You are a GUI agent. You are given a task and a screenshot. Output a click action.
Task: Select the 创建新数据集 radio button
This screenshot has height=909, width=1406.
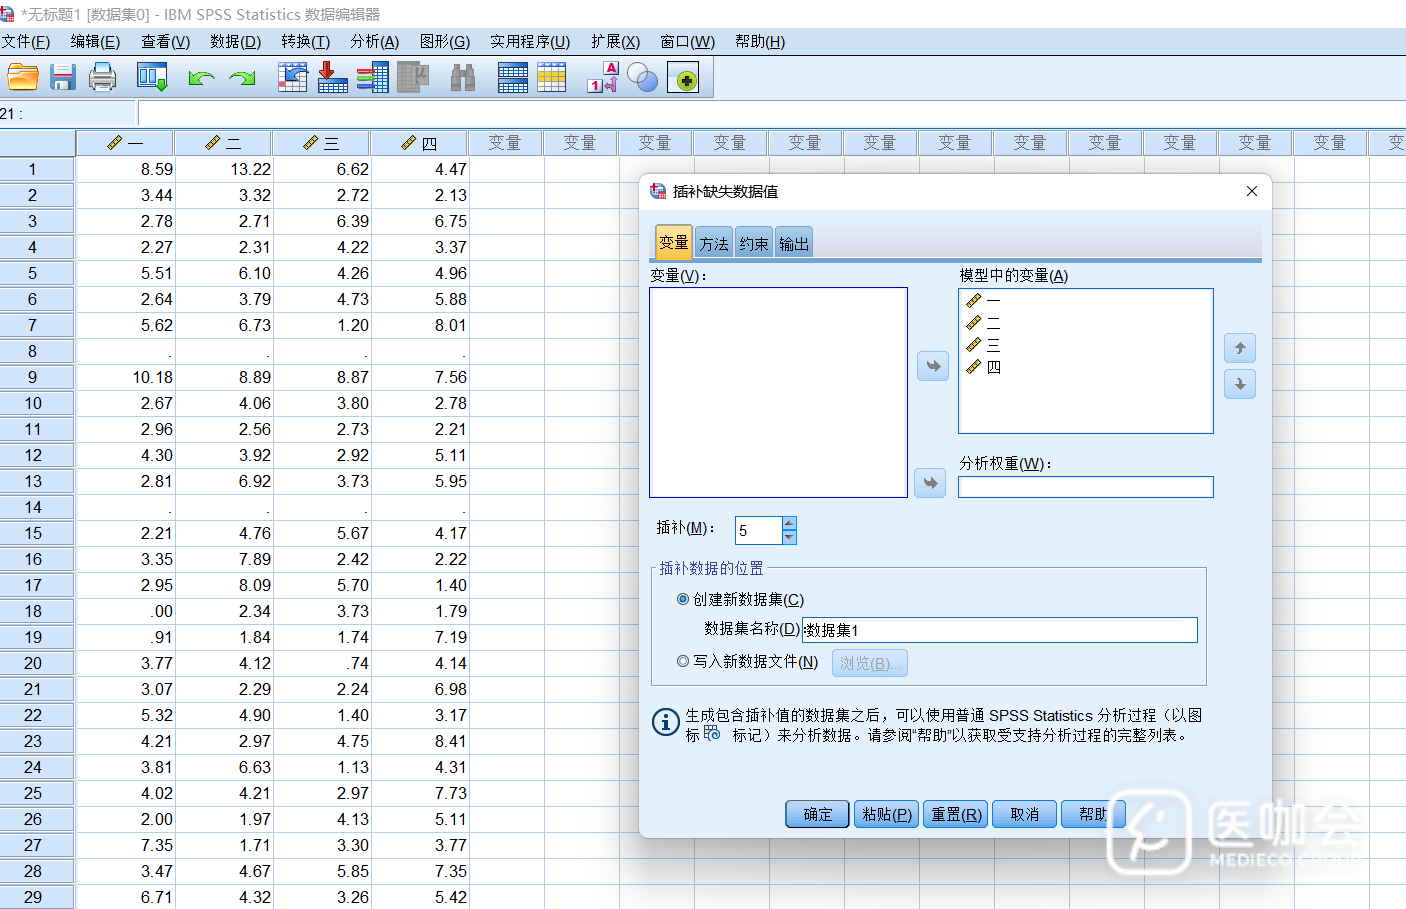pos(683,600)
